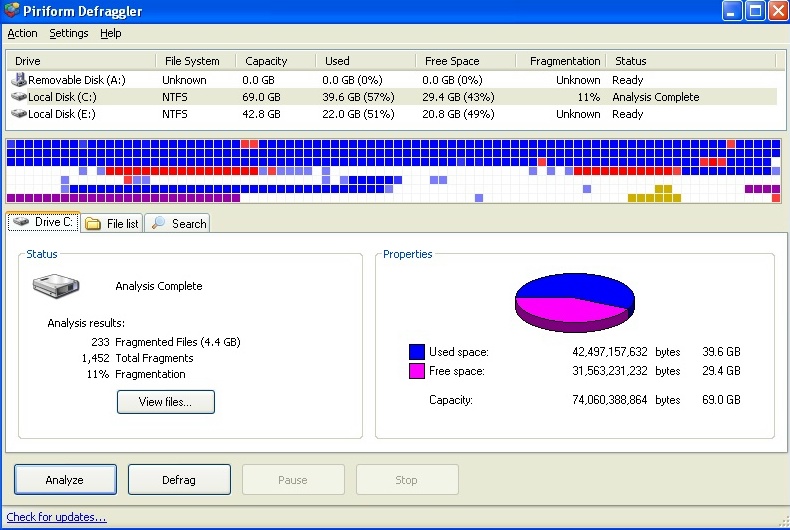The width and height of the screenshot is (790, 530).
Task: Sort by the Used column header
Action: [366, 61]
